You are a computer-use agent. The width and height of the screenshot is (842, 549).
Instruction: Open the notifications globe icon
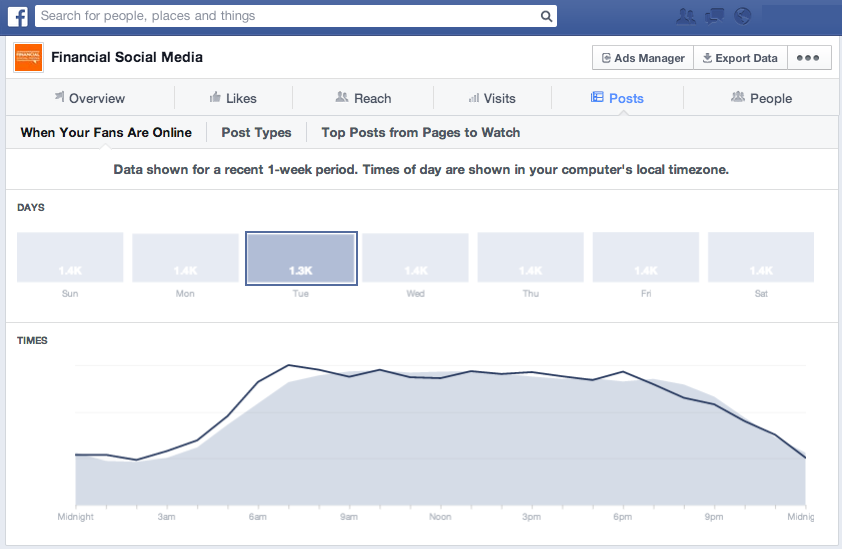tap(743, 16)
